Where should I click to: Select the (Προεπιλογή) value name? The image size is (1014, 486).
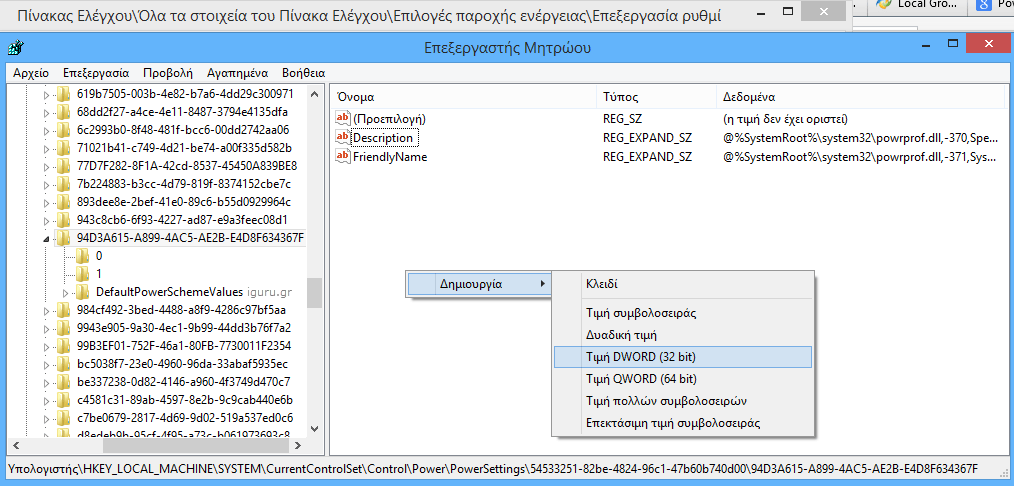pos(389,119)
